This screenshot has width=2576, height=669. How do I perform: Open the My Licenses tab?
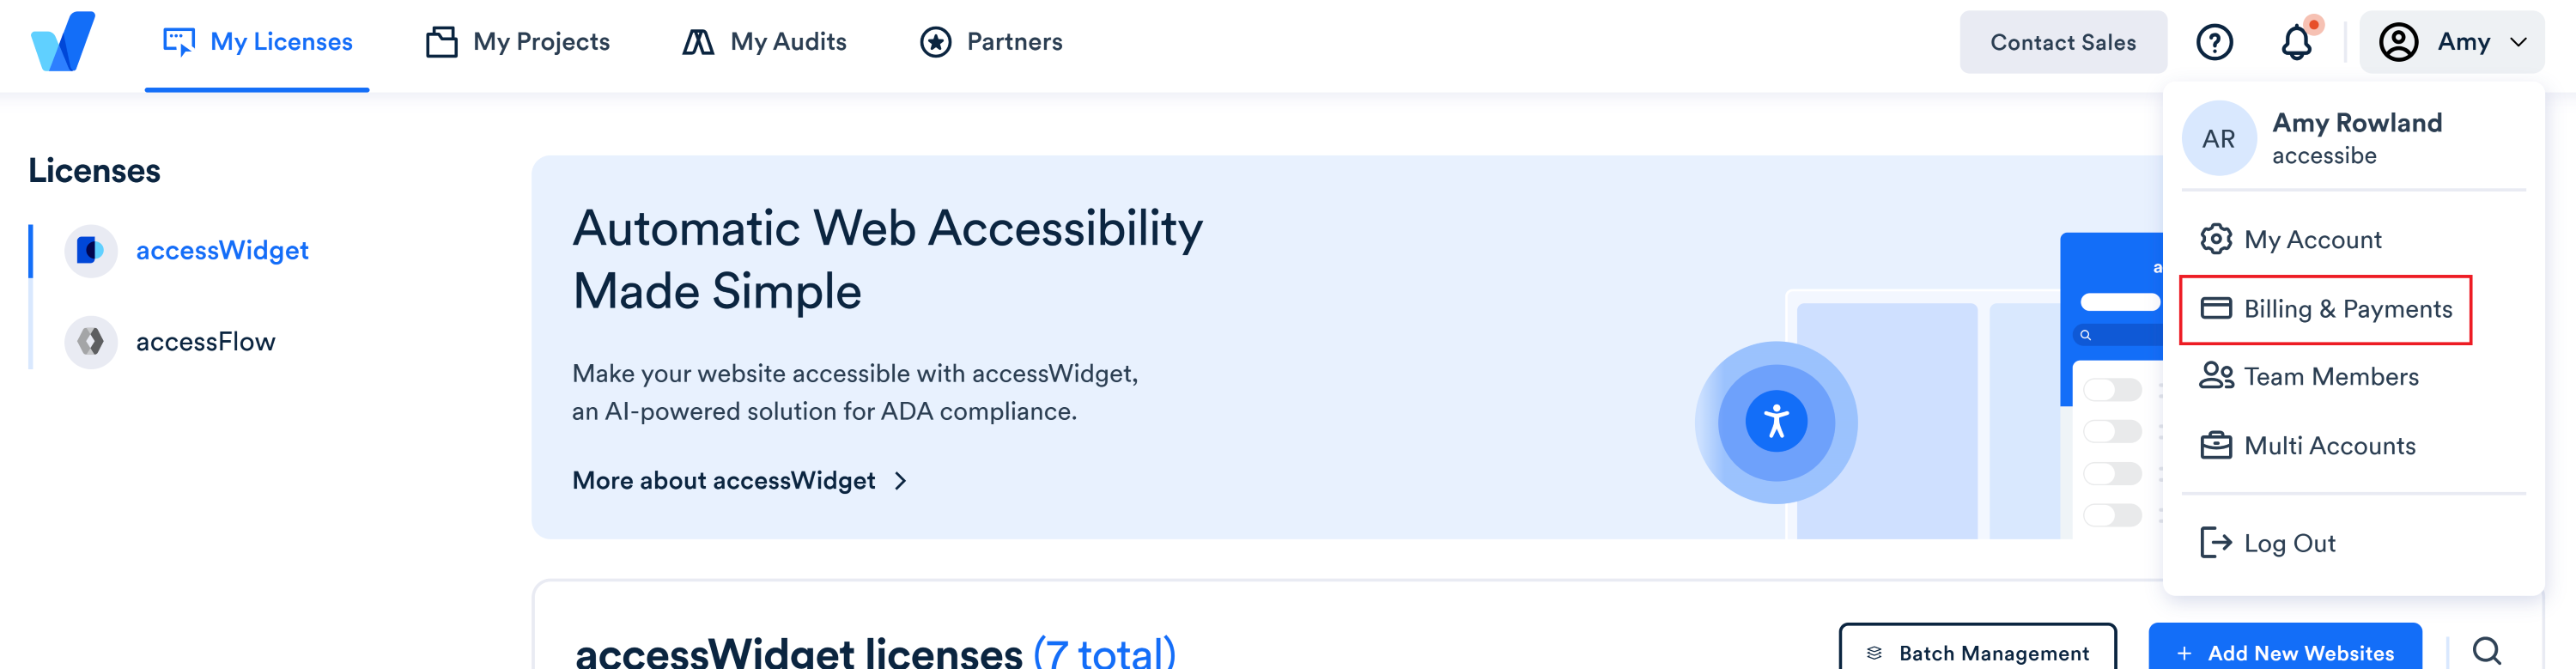[x=257, y=42]
